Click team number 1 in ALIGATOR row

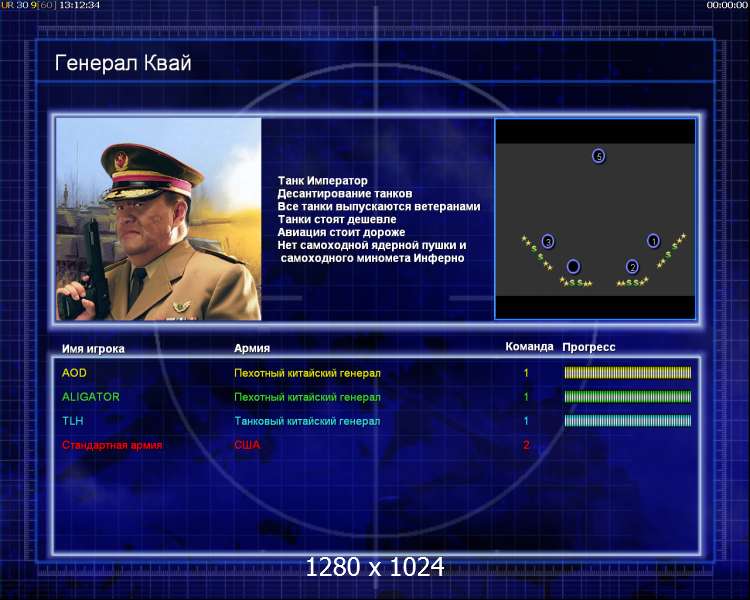526,397
